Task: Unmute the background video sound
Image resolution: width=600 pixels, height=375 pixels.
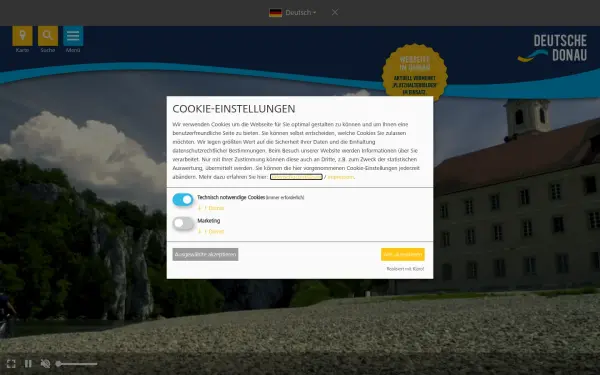Action: point(45,364)
